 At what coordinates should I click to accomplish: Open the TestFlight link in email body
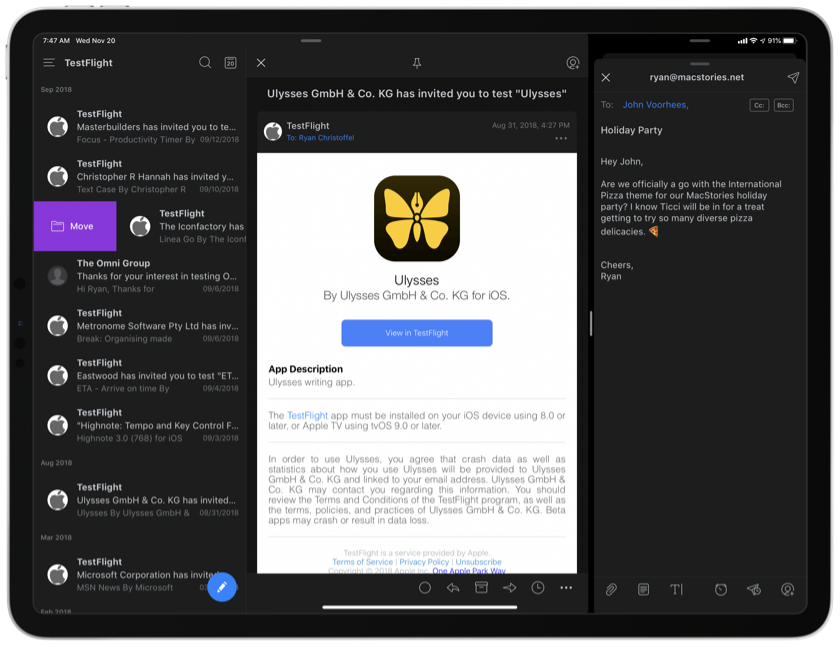(x=307, y=416)
